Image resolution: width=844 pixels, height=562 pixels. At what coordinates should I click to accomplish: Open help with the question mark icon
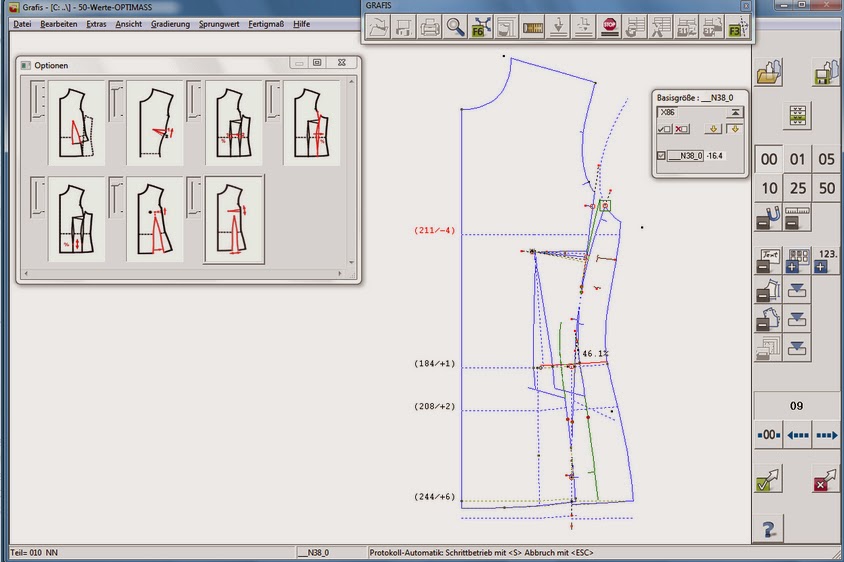coord(769,530)
